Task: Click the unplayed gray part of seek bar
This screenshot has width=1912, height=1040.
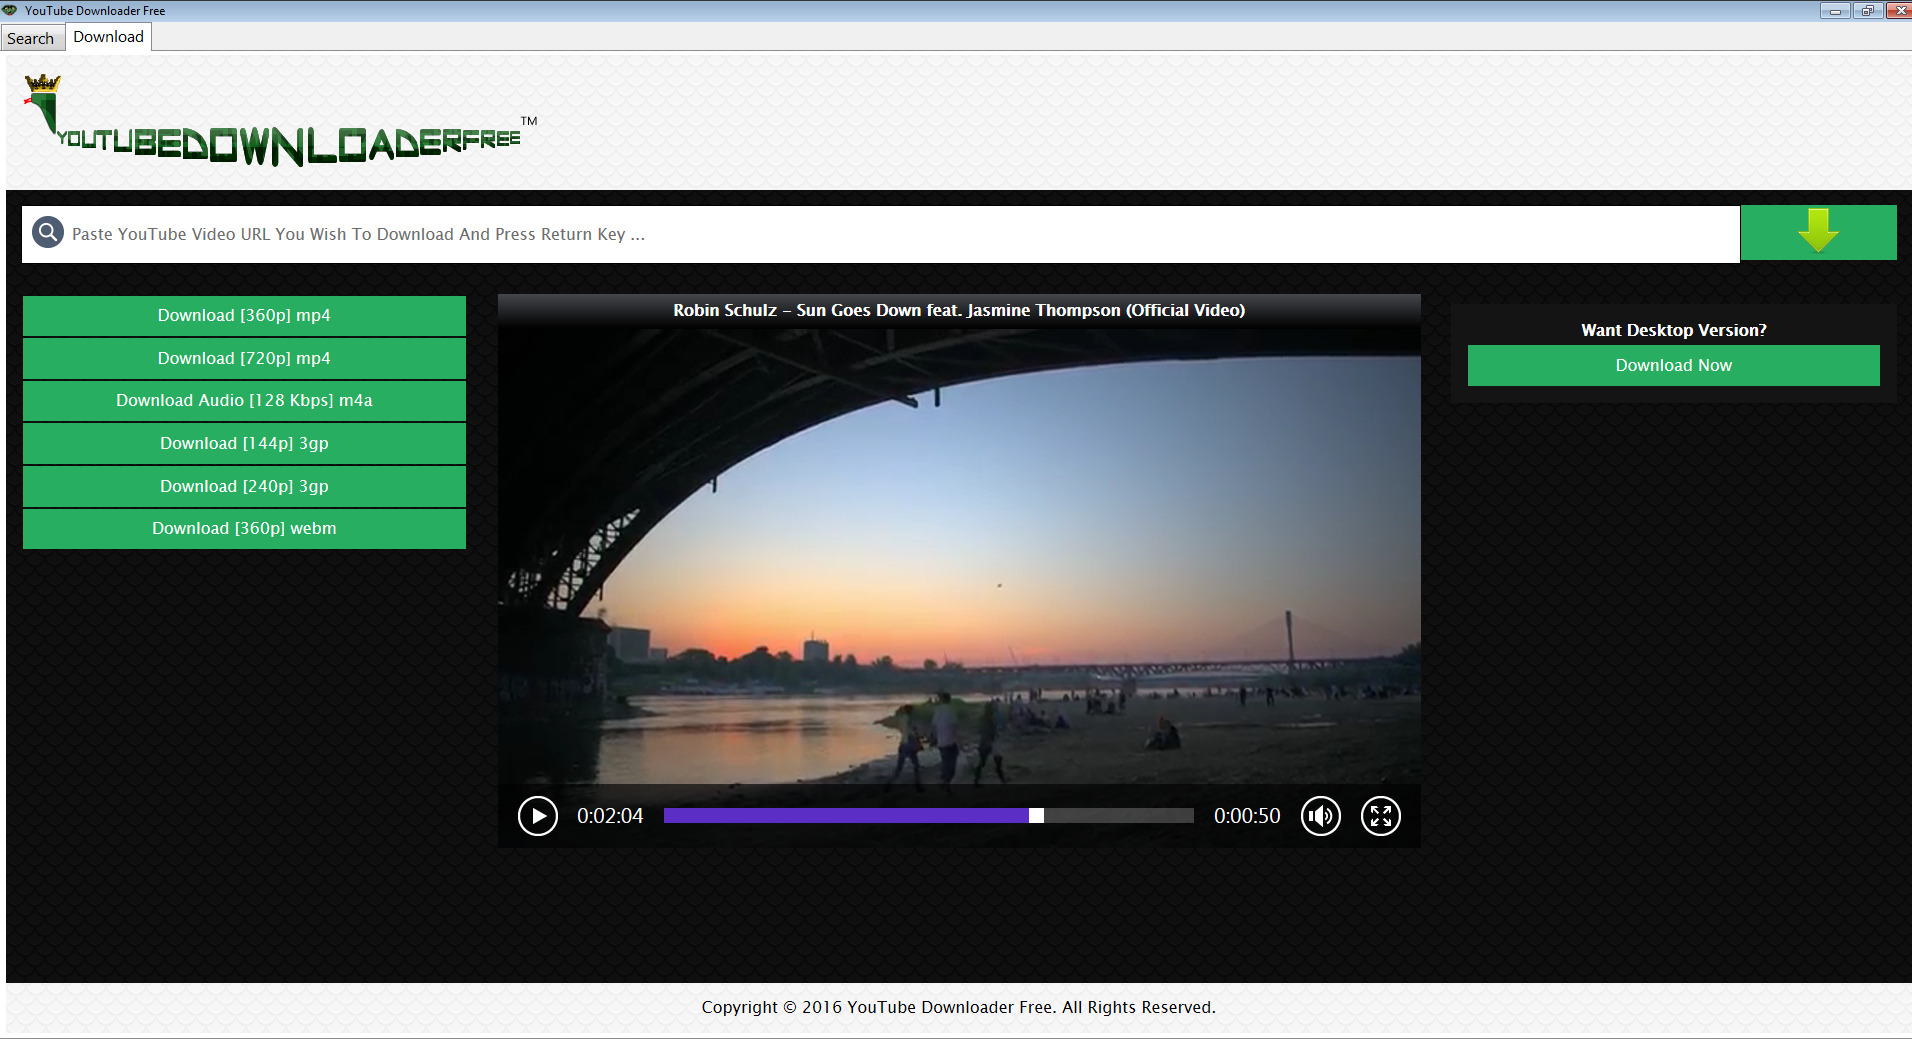Action: (1119, 816)
